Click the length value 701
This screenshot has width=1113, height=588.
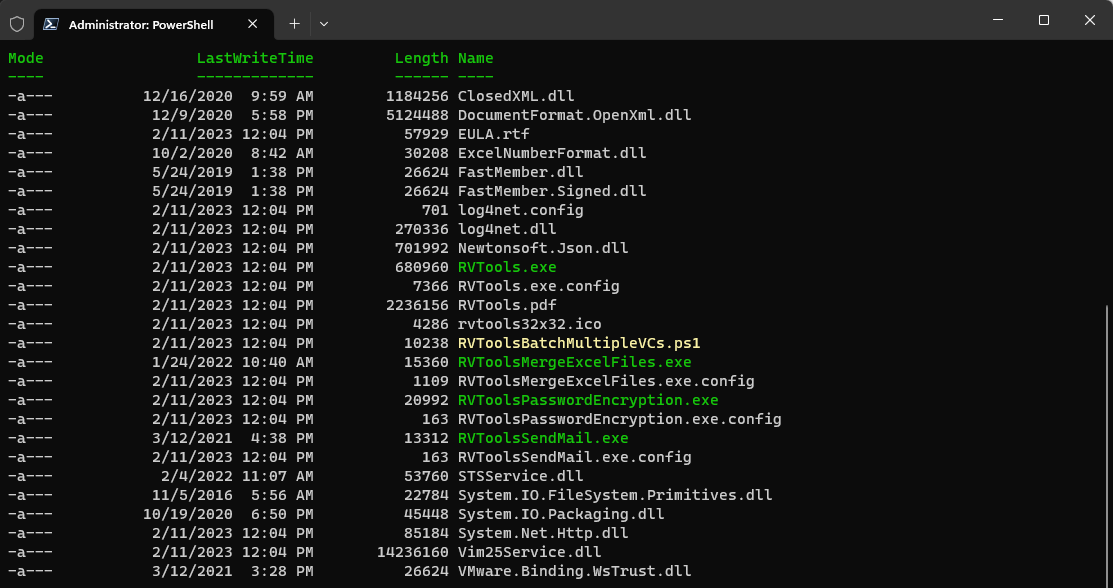point(435,211)
